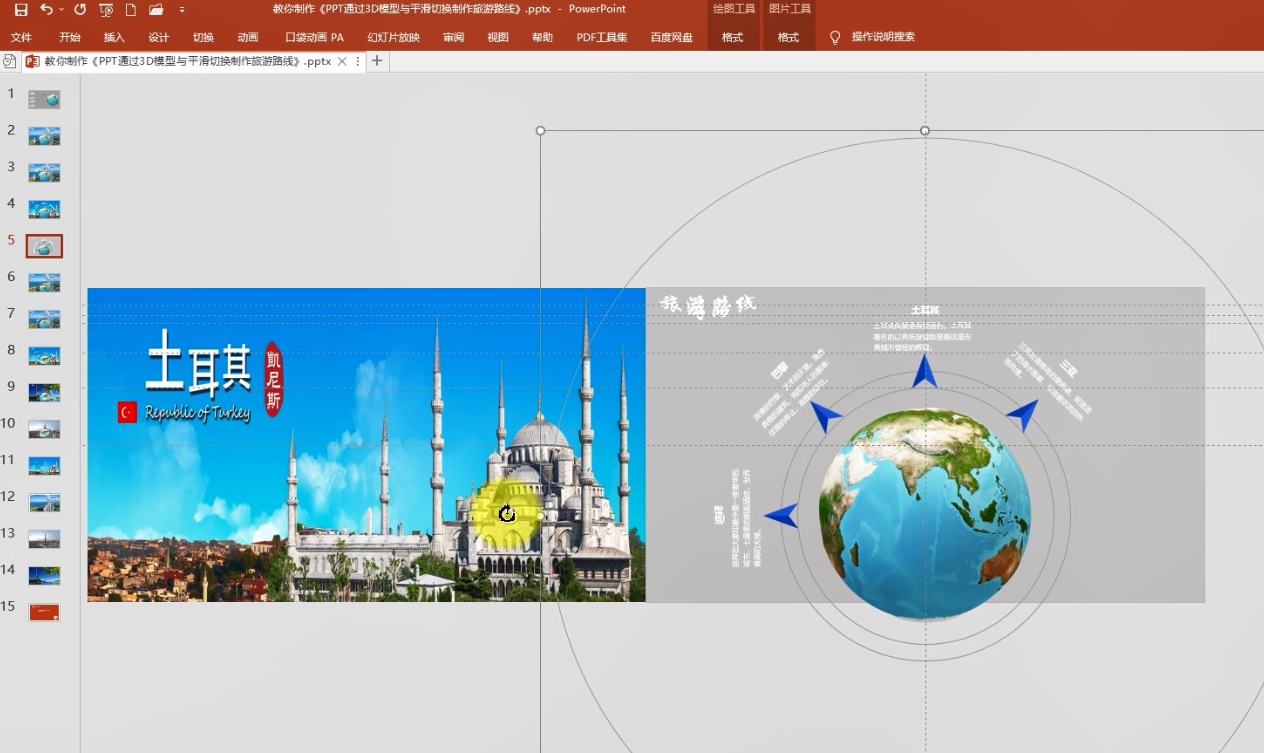
Task: Click the 旅游路线 heading on slide
Action: coord(708,305)
